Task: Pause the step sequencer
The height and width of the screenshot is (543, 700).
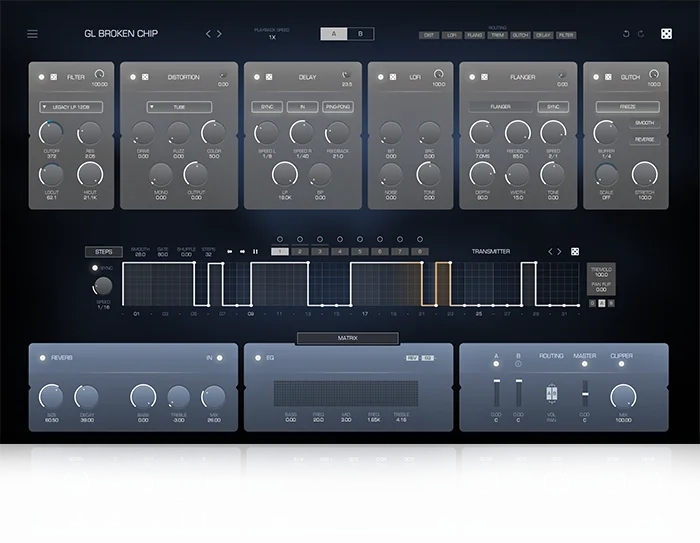Action: click(x=255, y=252)
